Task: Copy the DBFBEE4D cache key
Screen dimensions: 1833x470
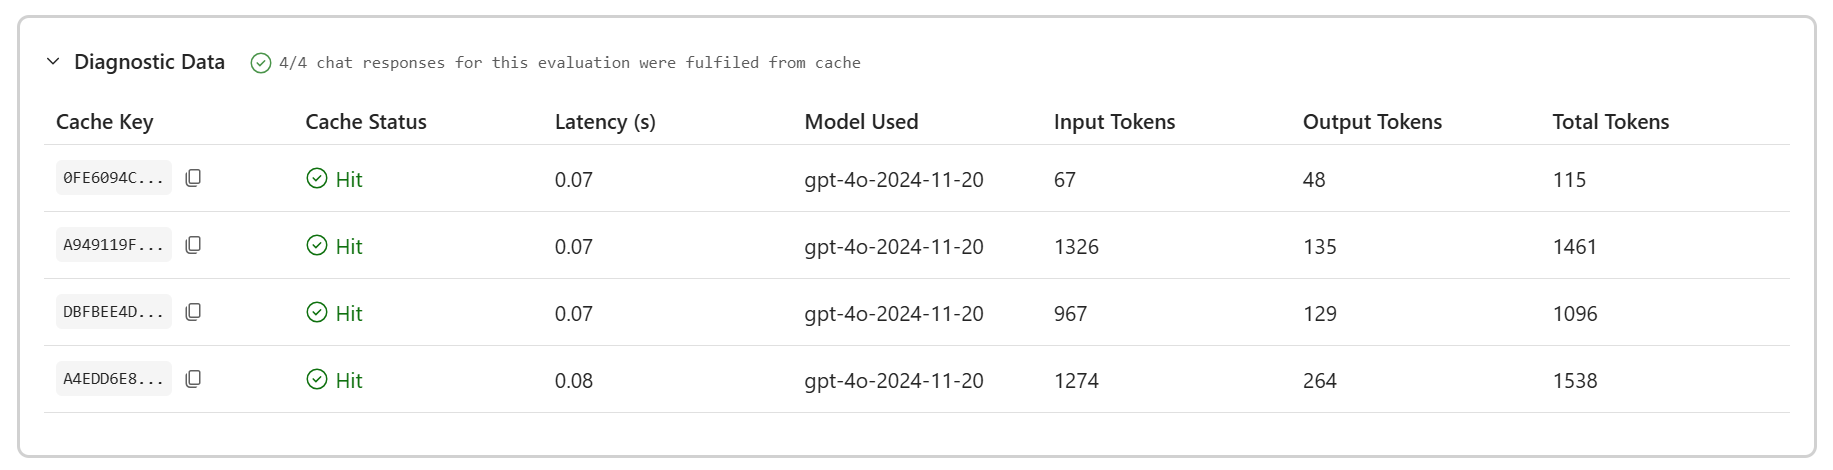Action: (x=193, y=312)
